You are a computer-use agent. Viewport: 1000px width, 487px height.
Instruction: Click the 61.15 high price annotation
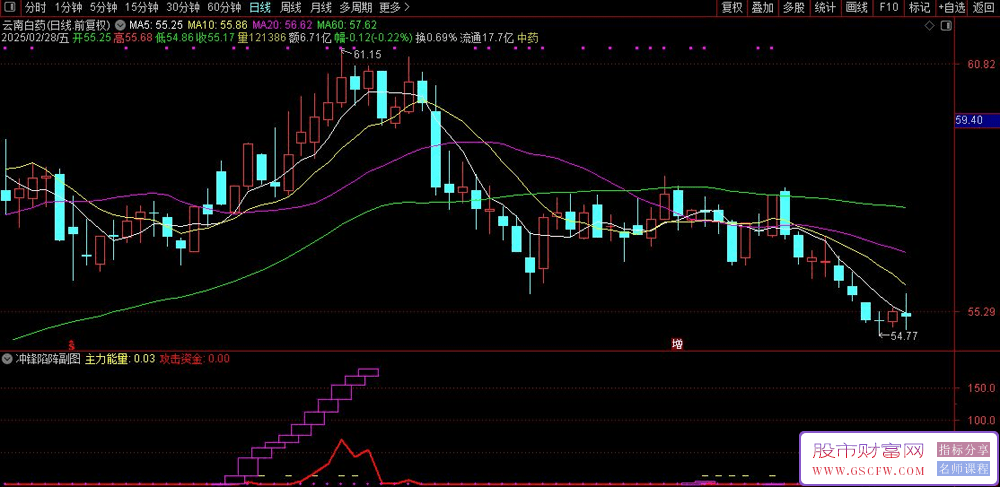tap(367, 55)
